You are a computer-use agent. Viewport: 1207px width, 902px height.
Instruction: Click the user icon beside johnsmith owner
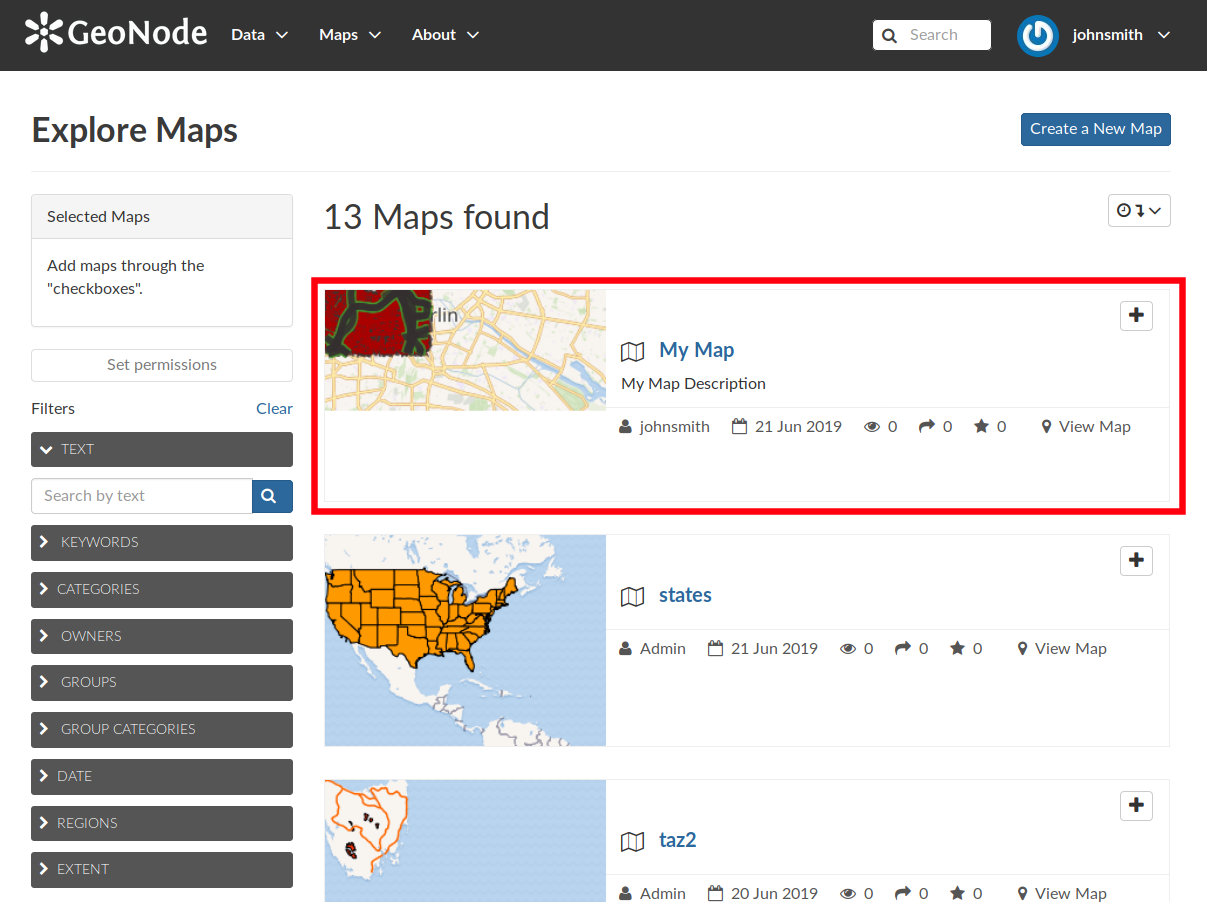tap(626, 427)
